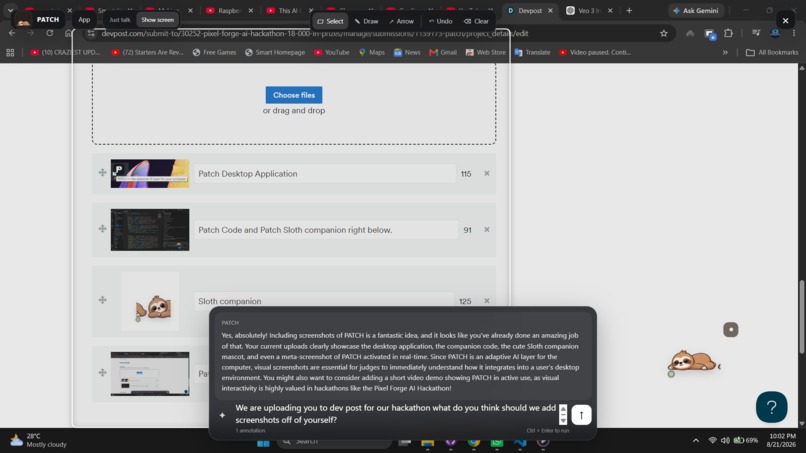Open the bottom Devpost page thumbnail
The image size is (806, 453).
point(150,373)
